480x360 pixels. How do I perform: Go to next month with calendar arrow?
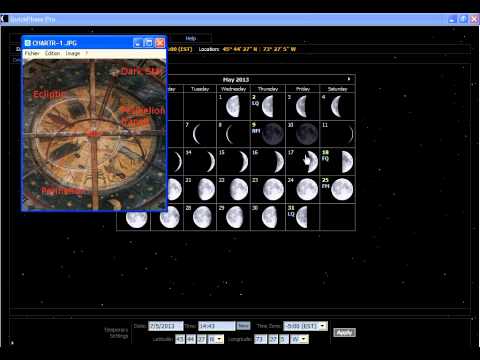[x=349, y=79]
